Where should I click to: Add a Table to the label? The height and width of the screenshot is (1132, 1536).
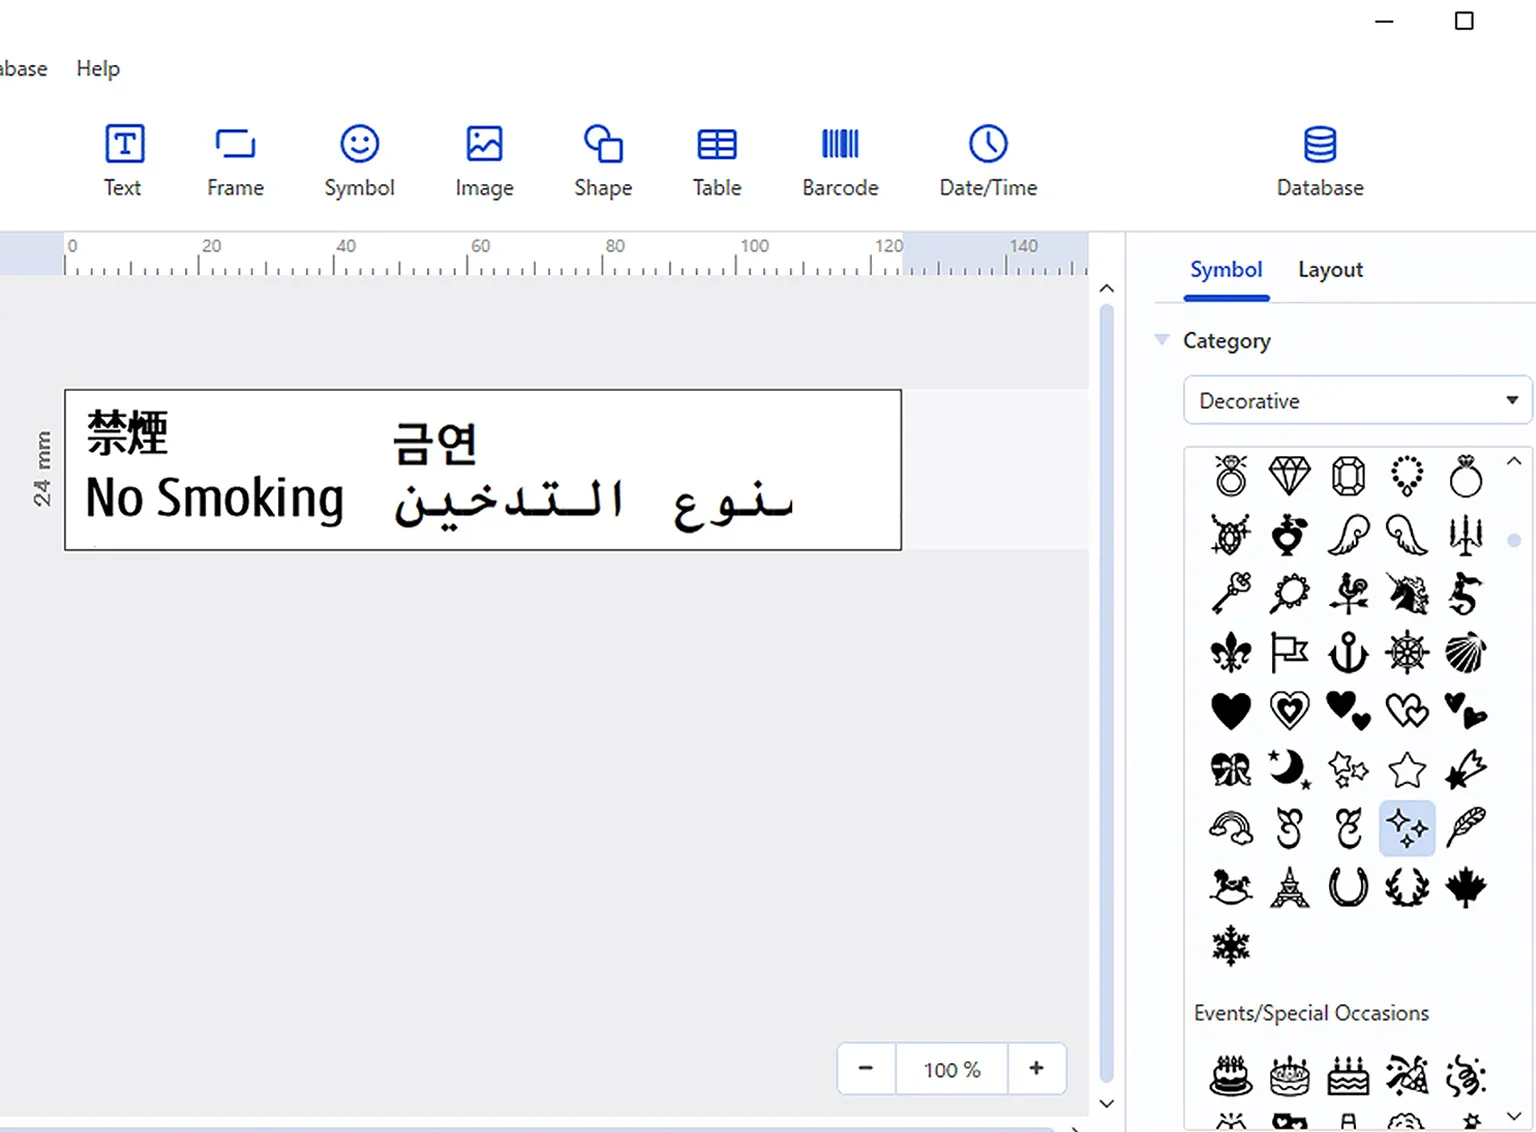(716, 160)
